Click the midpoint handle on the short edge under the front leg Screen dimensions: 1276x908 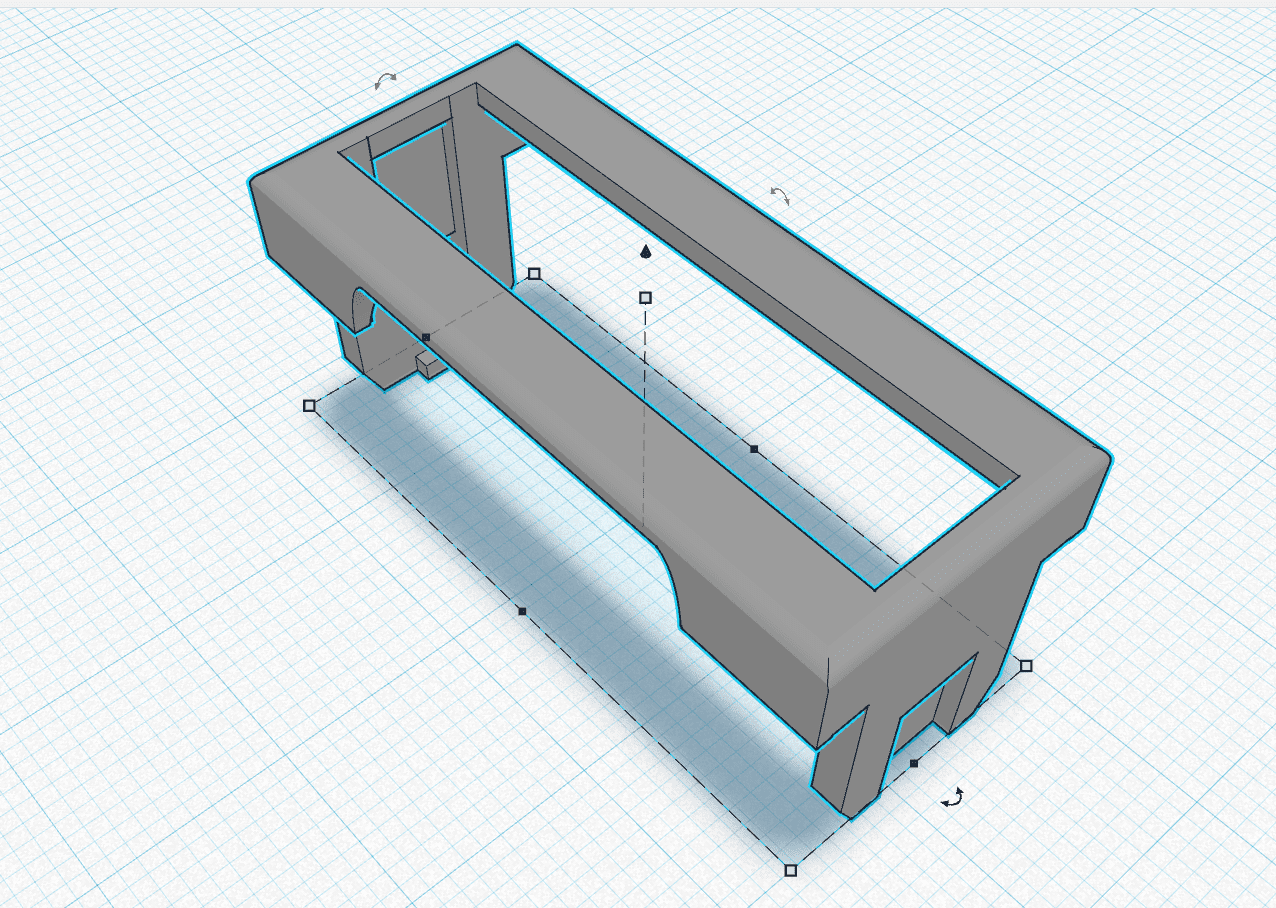[914, 763]
